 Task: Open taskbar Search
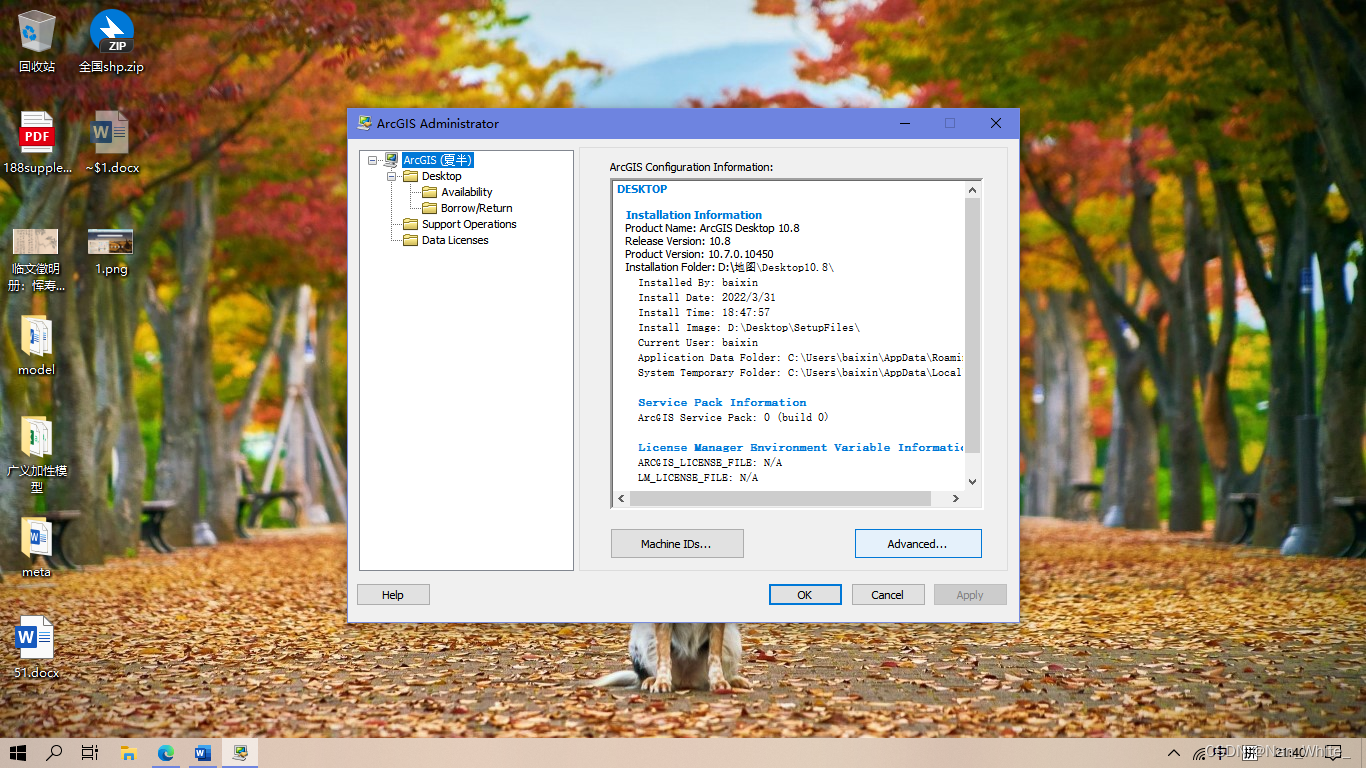54,753
